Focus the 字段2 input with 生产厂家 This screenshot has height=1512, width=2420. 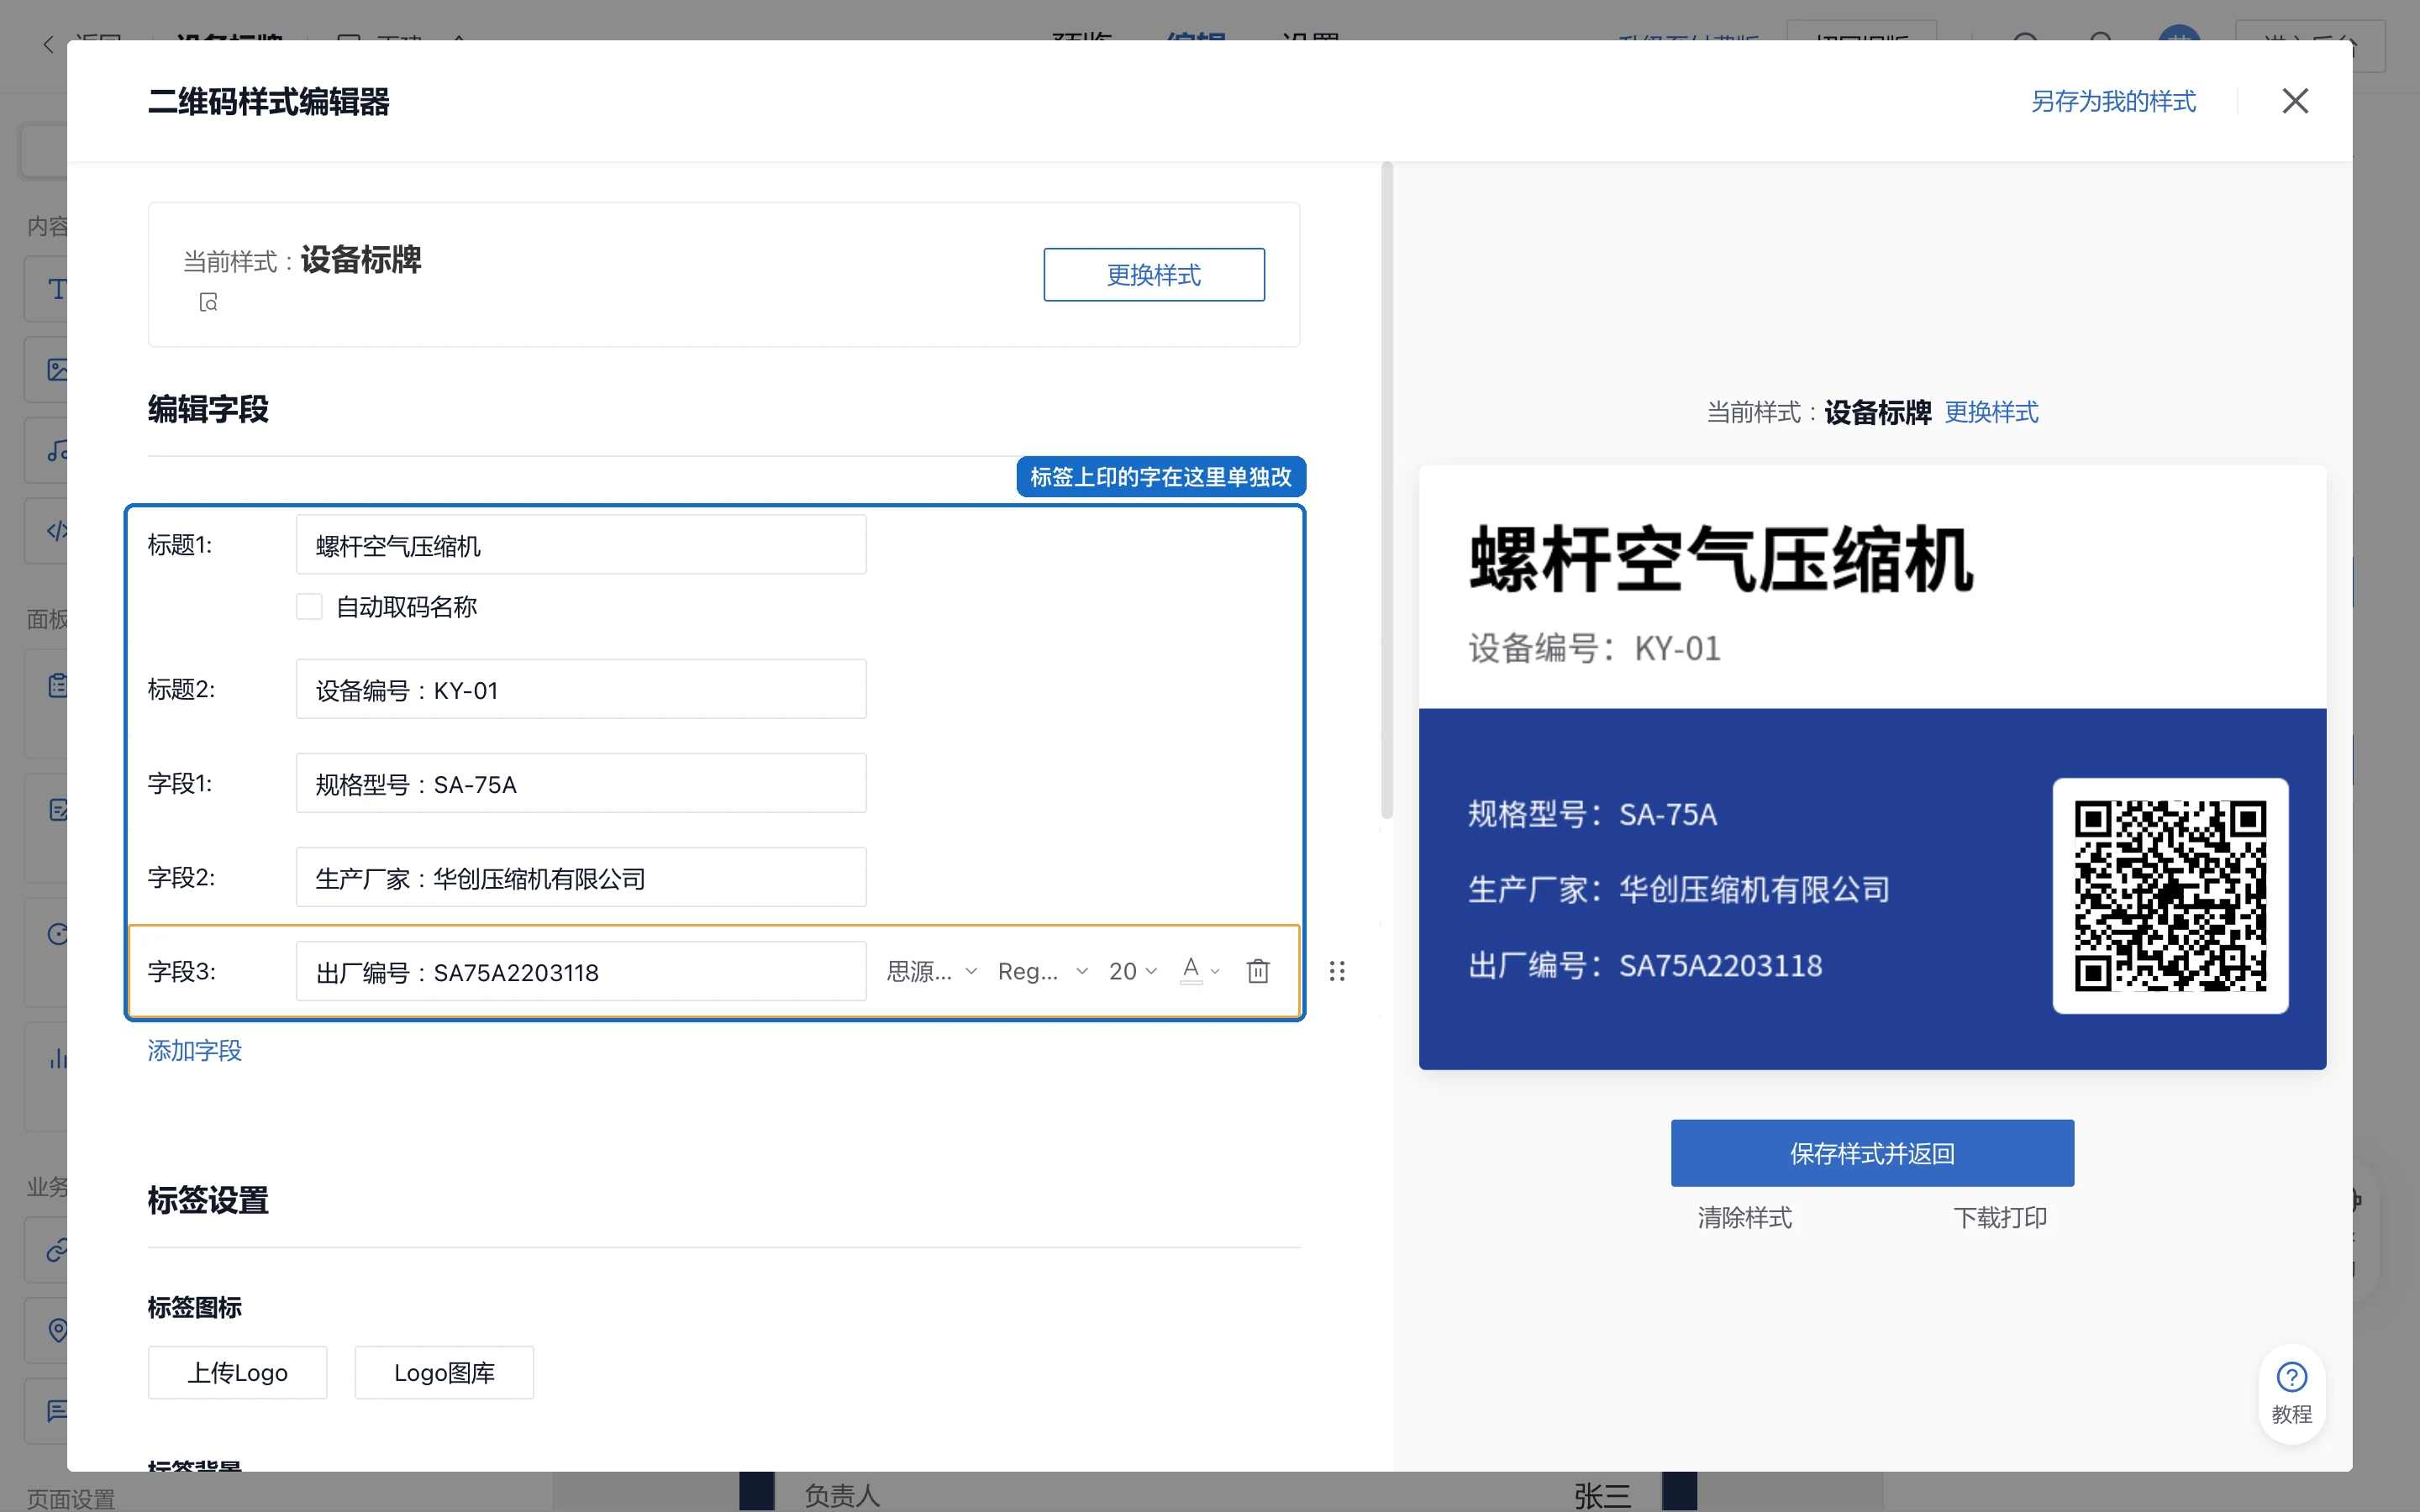pos(581,877)
